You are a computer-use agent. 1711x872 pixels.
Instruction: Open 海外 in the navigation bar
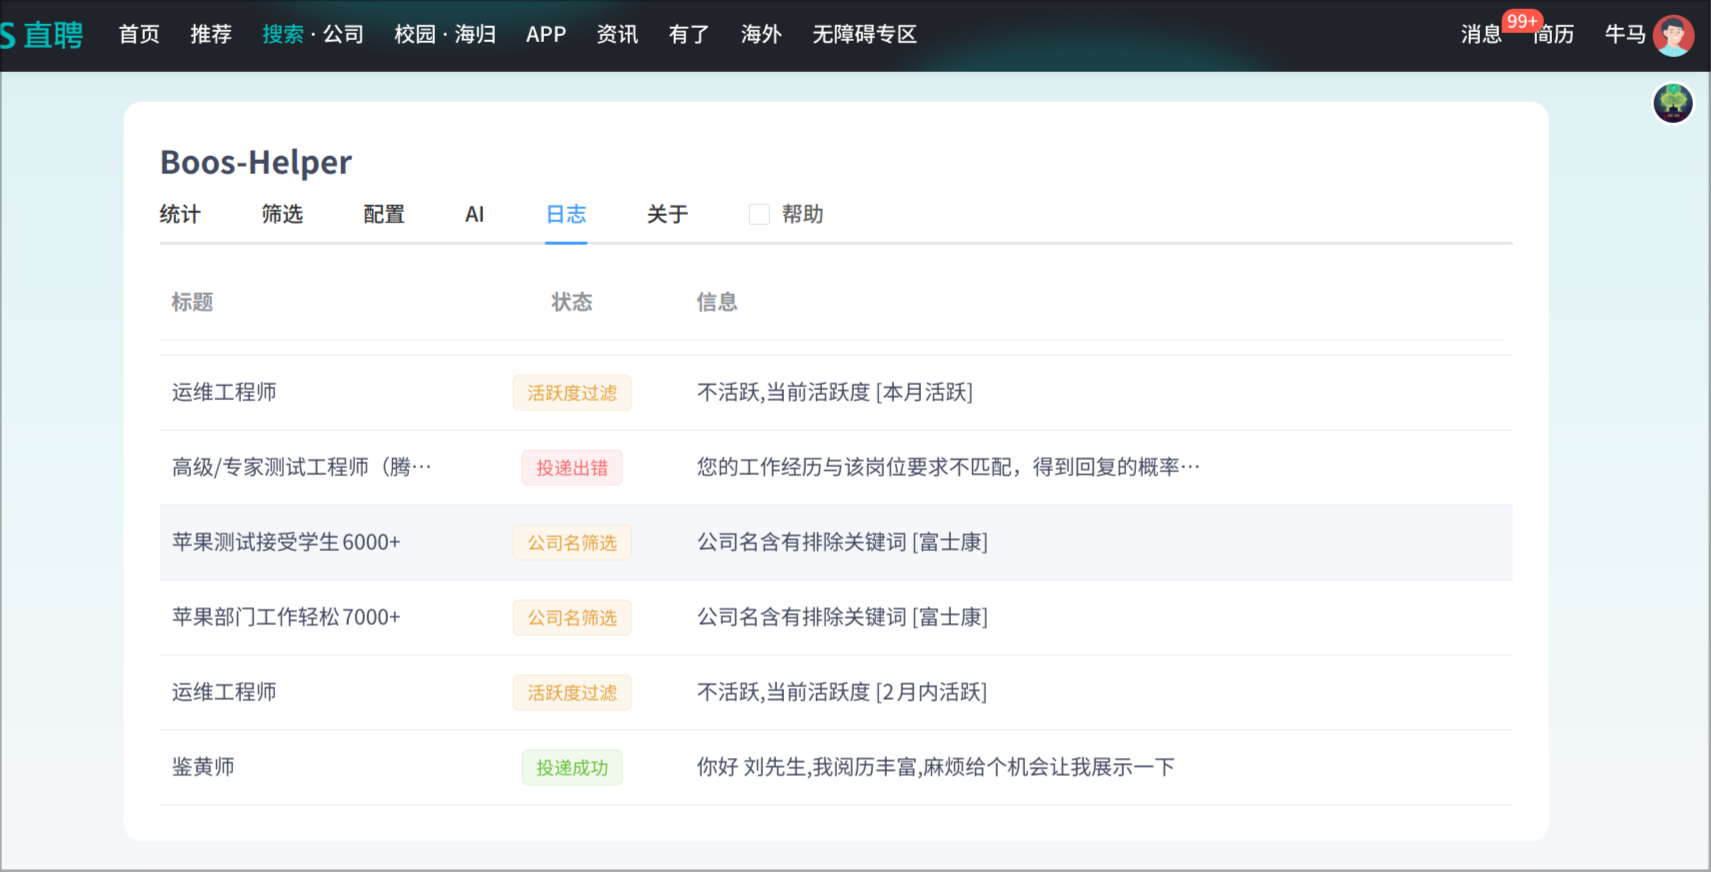[x=761, y=35]
